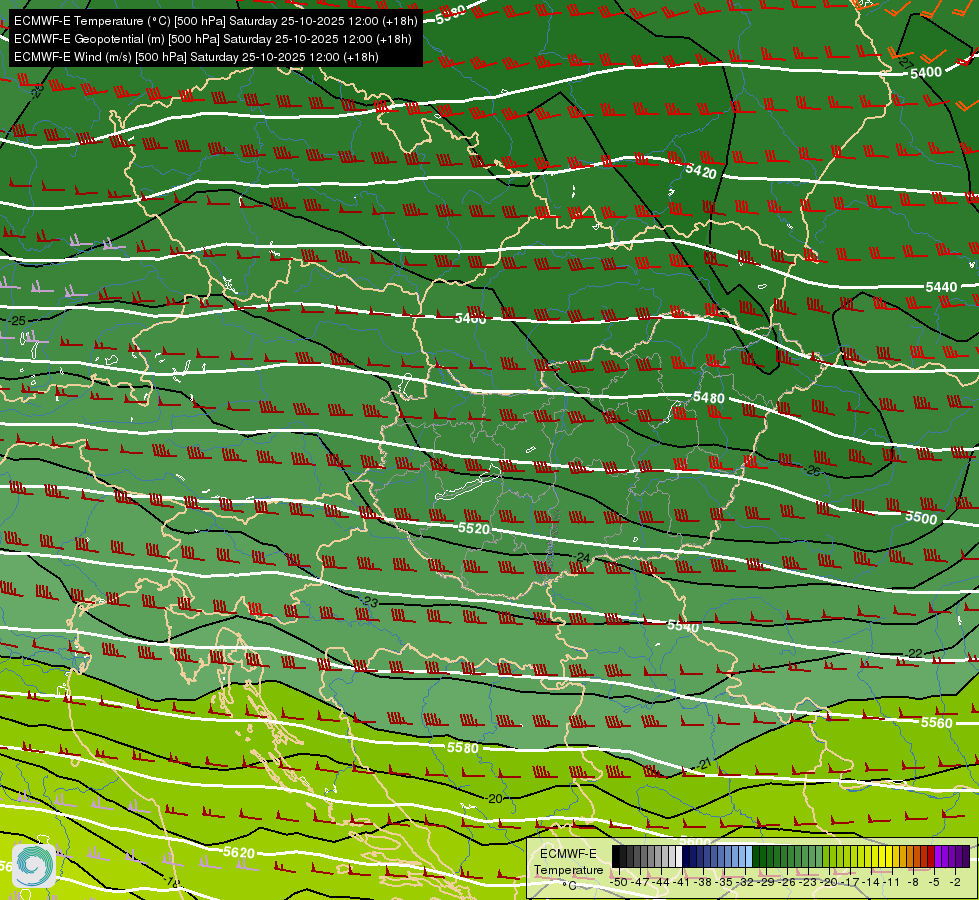Click the -27 isotherm label on the map

pyautogui.click(x=905, y=61)
